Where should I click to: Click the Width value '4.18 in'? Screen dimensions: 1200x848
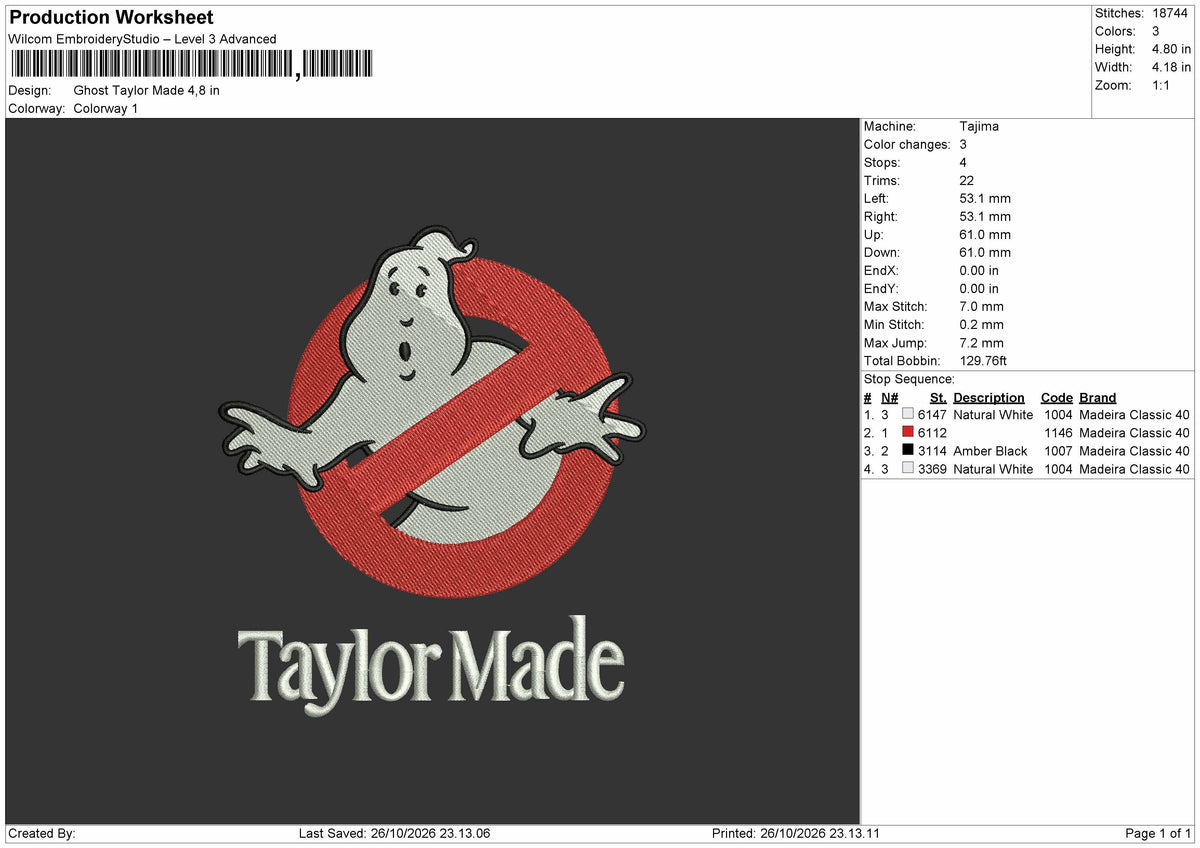pos(1171,67)
